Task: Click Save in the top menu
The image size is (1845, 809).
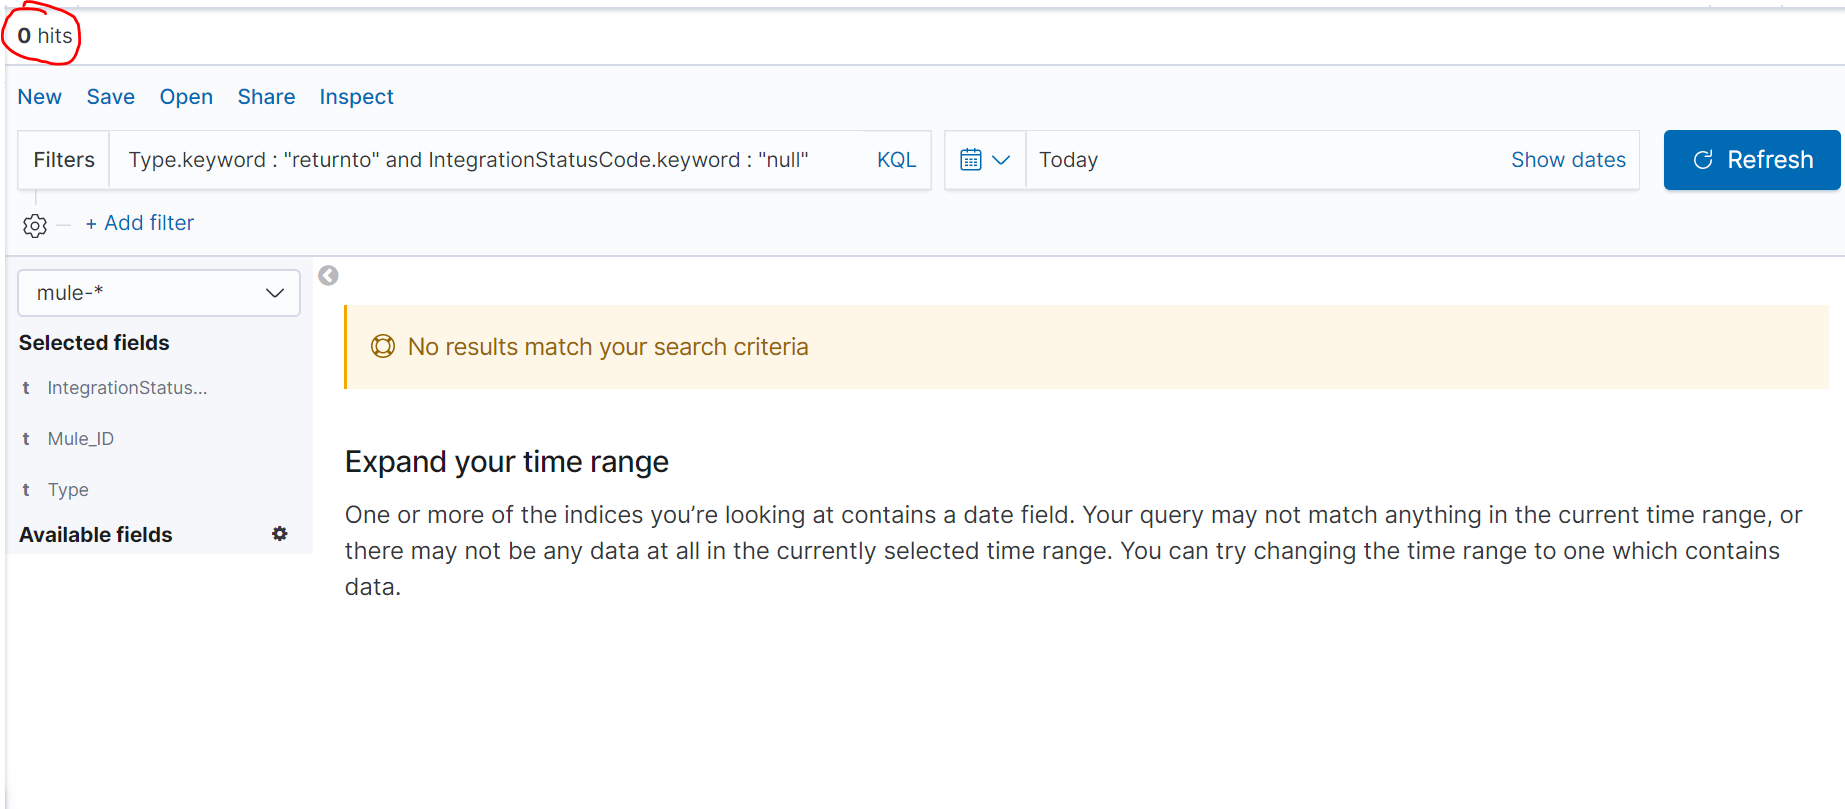Action: [111, 97]
